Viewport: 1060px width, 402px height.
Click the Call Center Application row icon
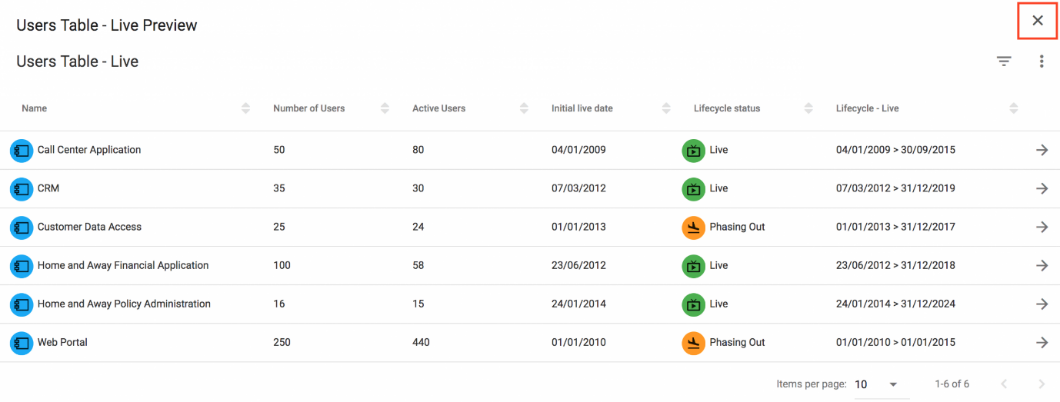tap(21, 150)
